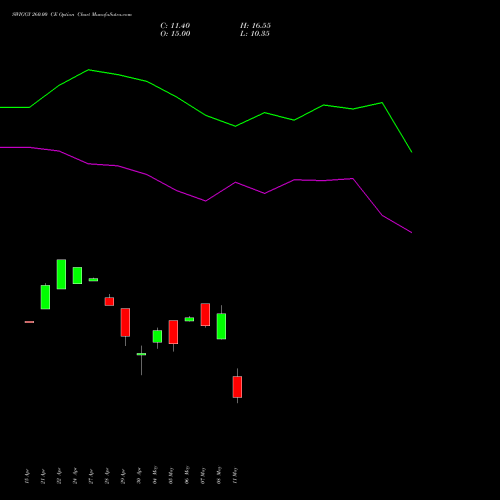The width and height of the screenshot is (500, 500).
Task: Click the red 29 Apr candlestick
Action: [x=125, y=322]
